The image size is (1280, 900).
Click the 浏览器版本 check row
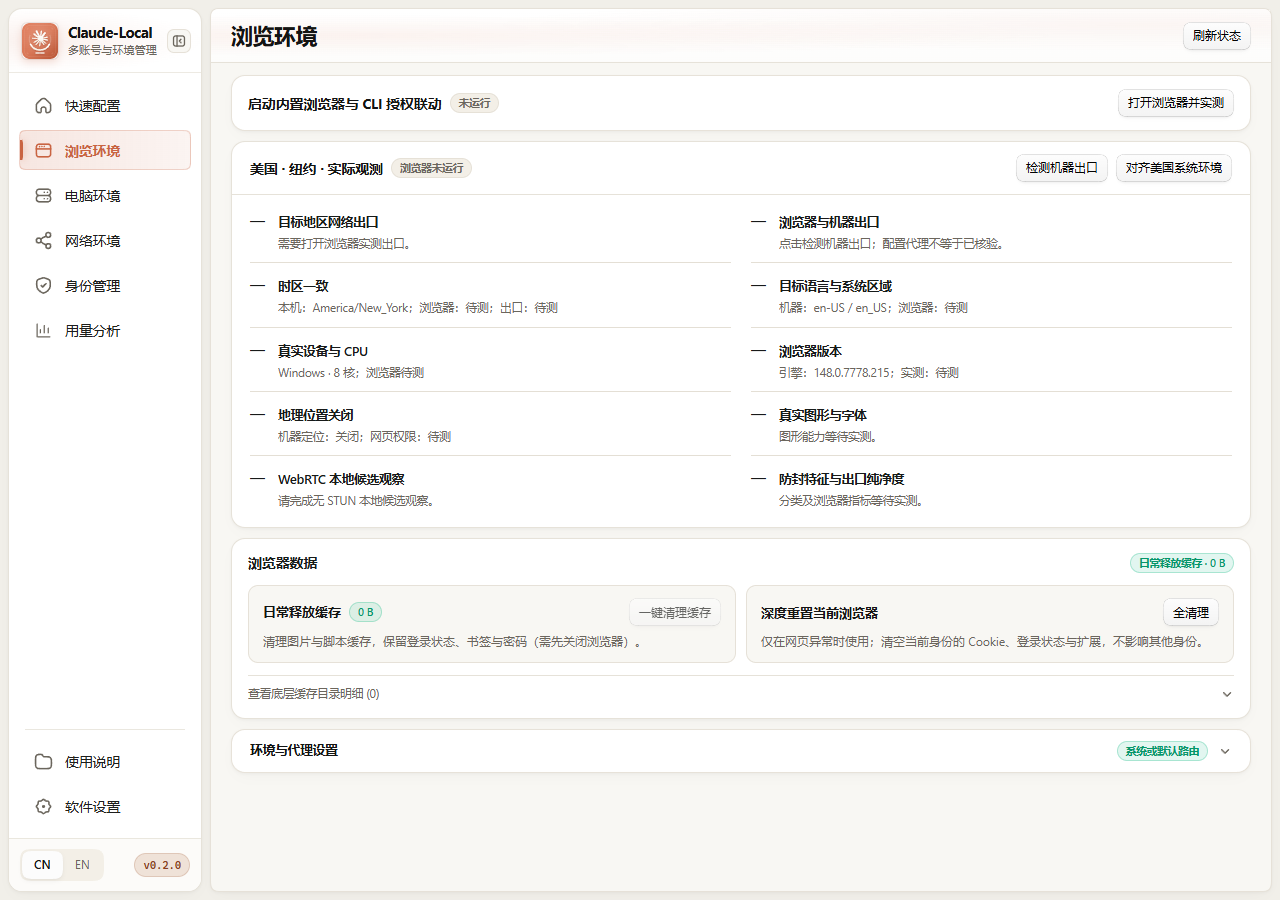(x=991, y=361)
